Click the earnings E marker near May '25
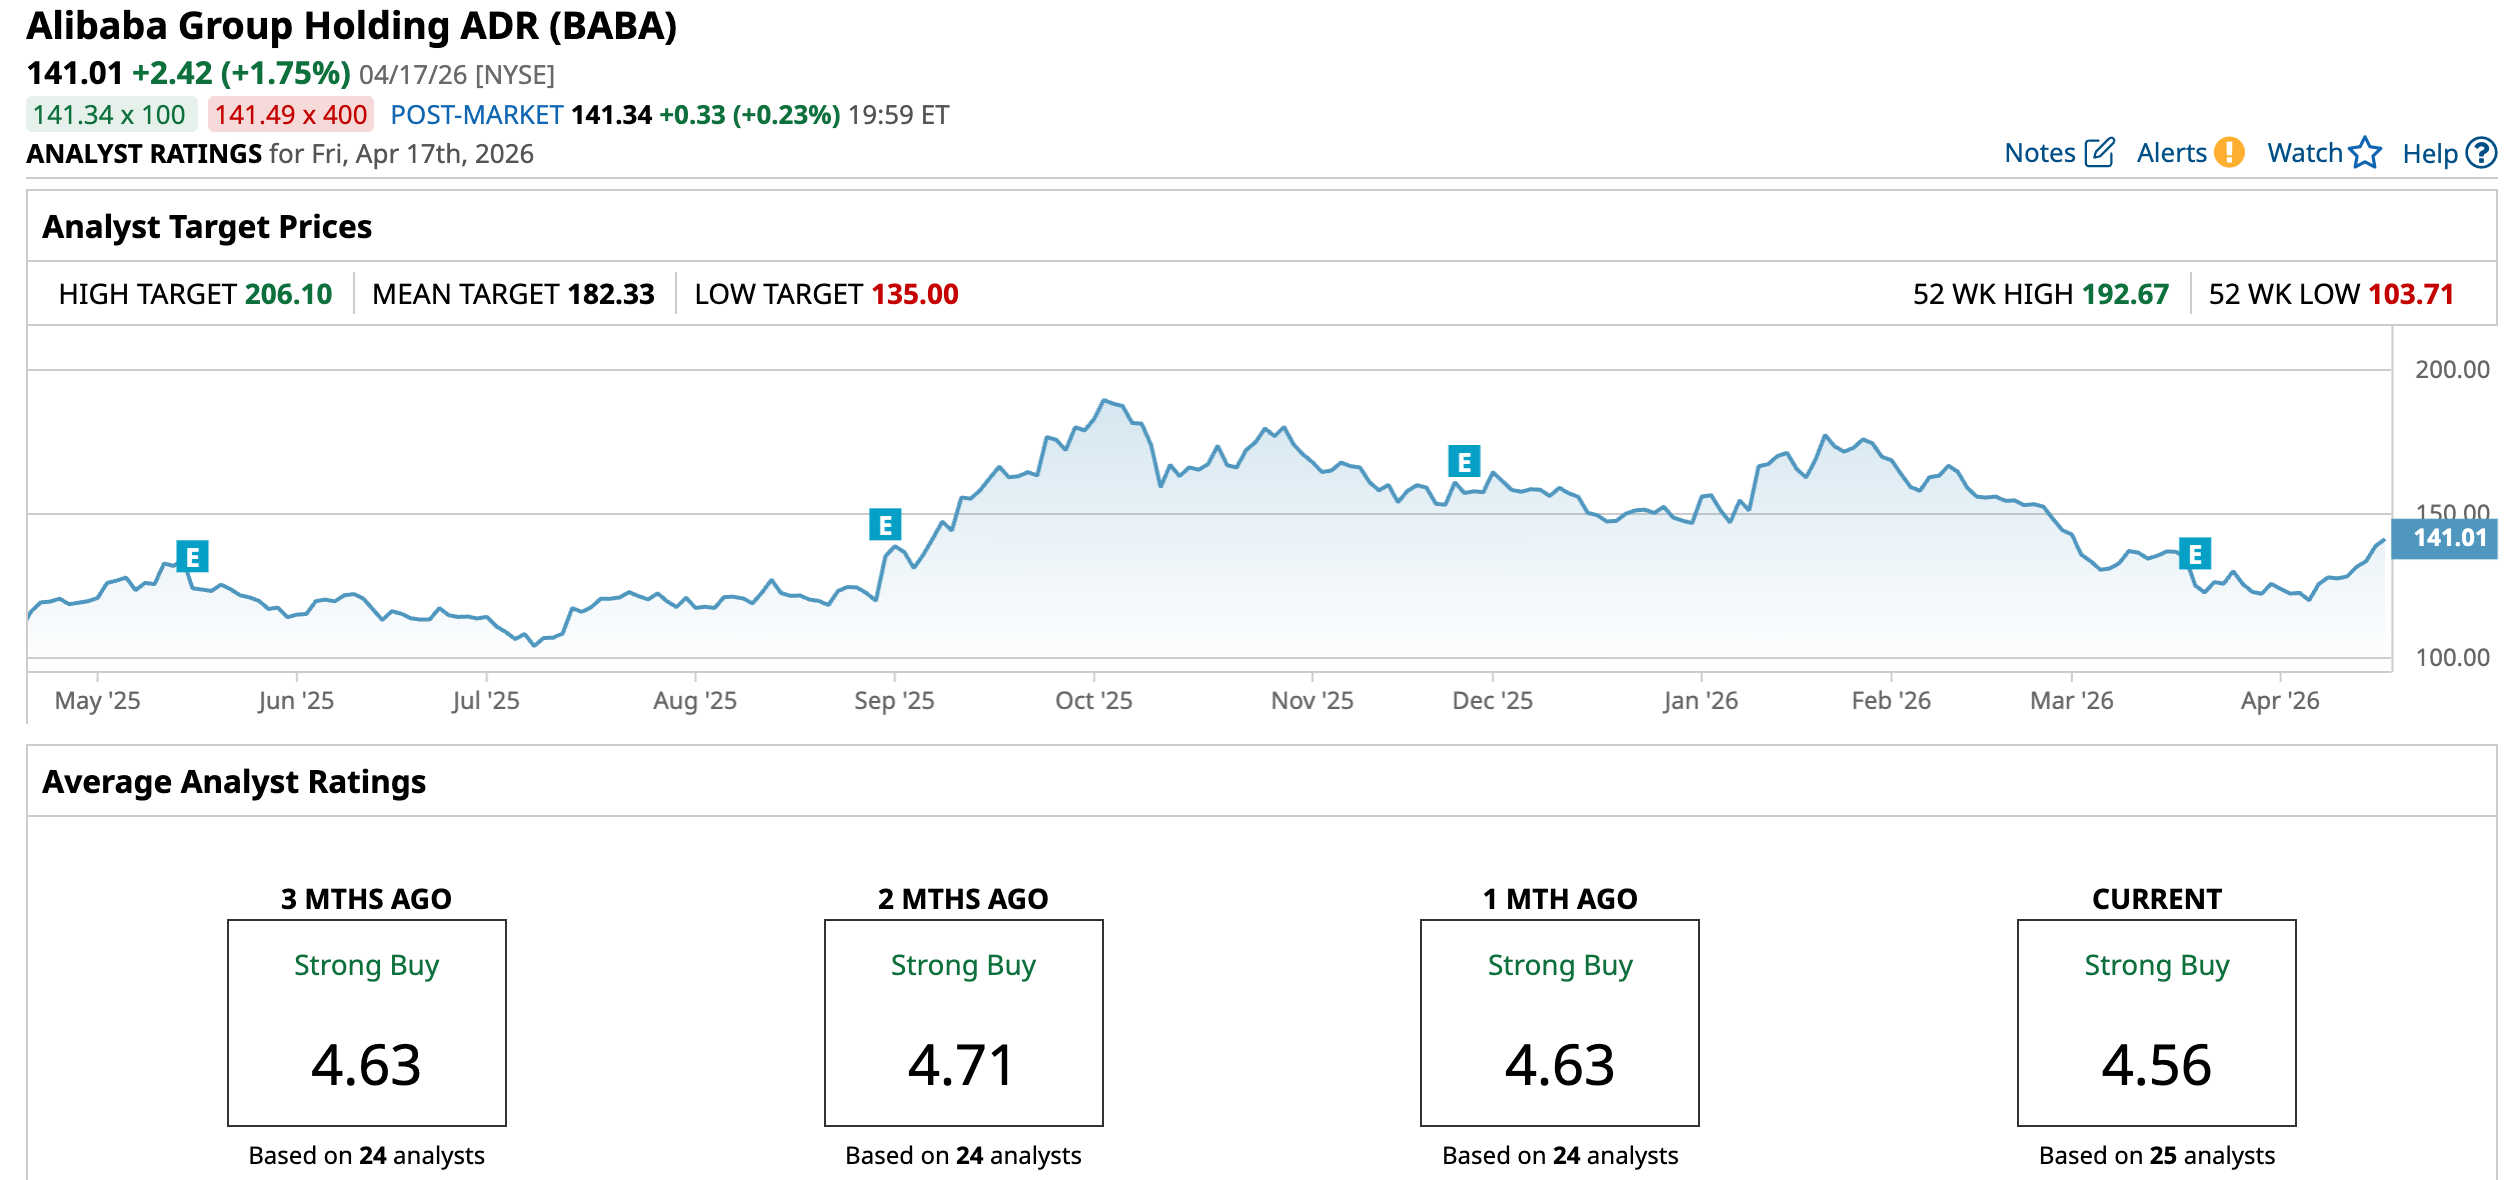 192,556
